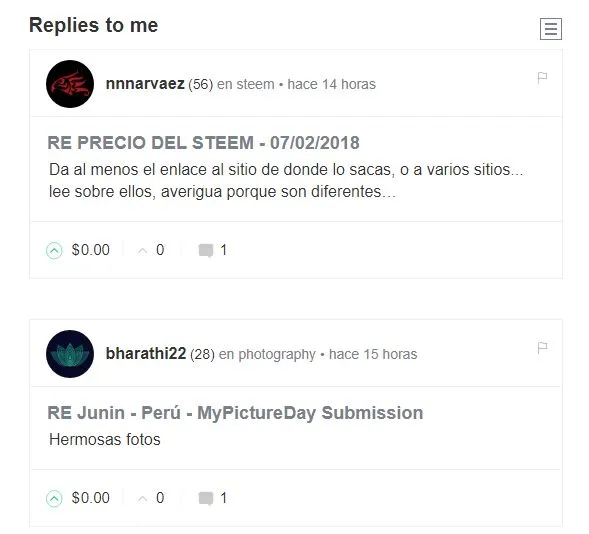The width and height of the screenshot is (589, 534).
Task: Open RE Junin - Perú MyPictureDay title
Action: pyautogui.click(x=235, y=413)
